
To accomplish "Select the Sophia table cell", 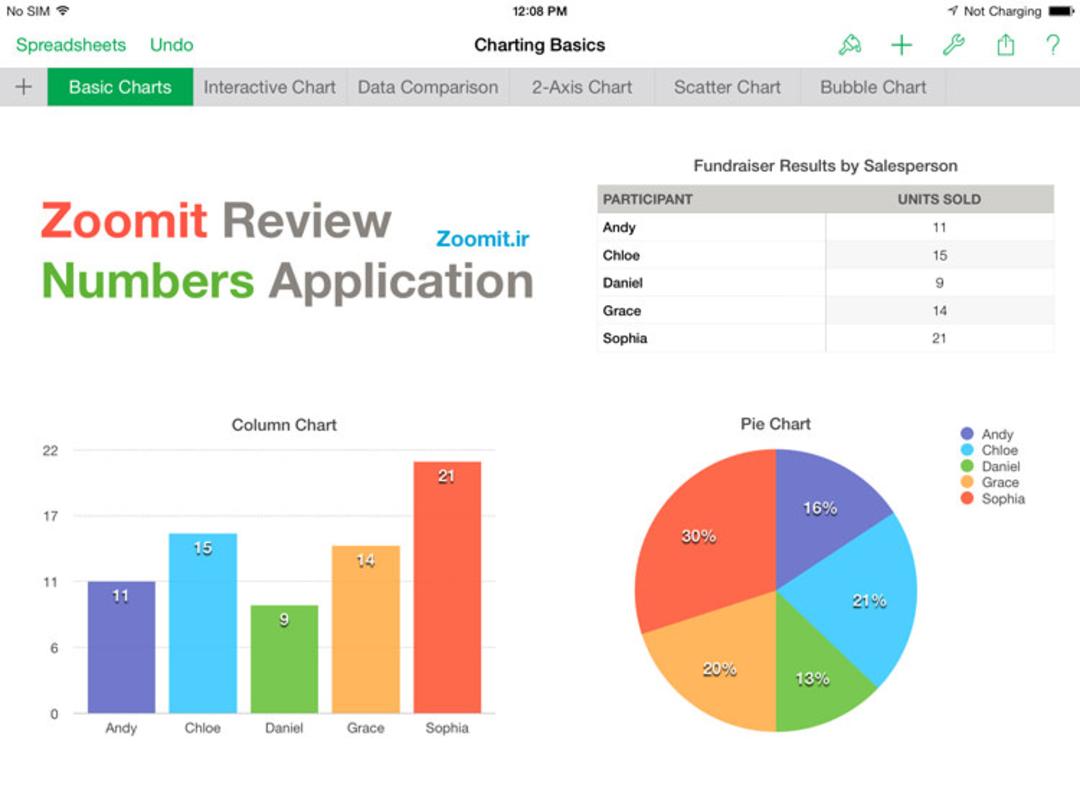I will point(712,338).
